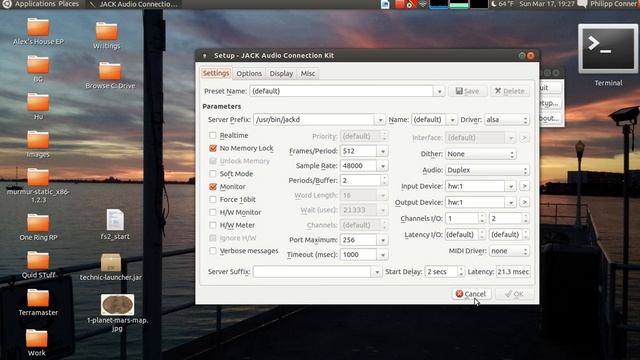Click the Delete preset button
640x360 pixels.
point(510,91)
